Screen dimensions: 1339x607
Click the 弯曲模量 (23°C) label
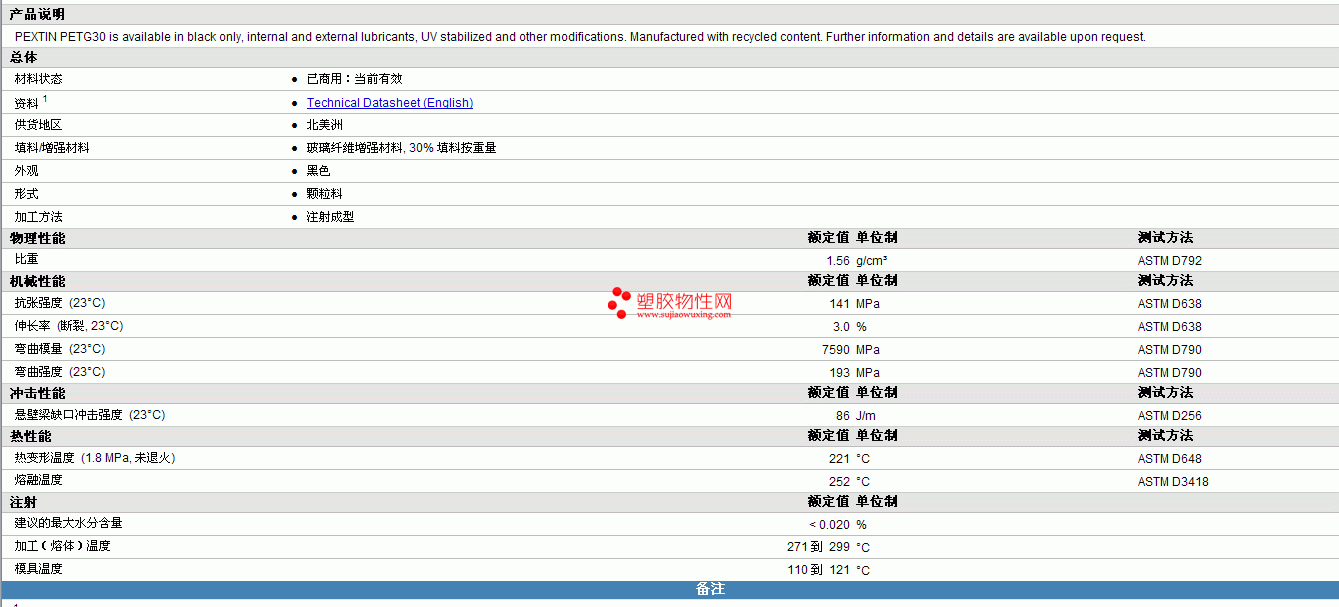59,349
